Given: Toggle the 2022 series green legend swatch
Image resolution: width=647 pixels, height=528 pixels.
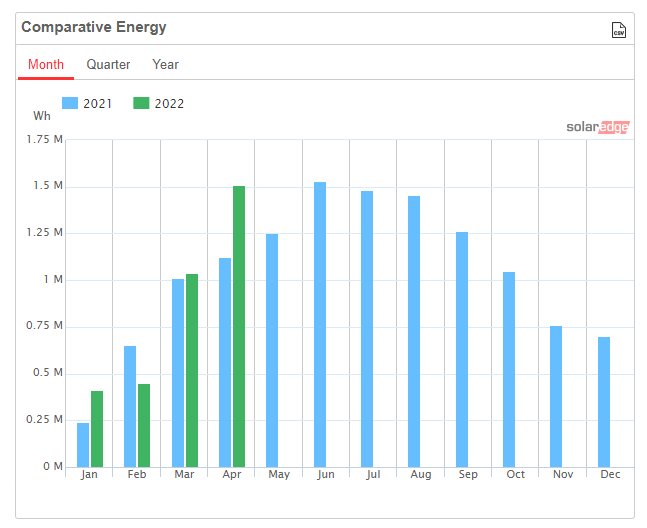Looking at the screenshot, I should (x=141, y=103).
